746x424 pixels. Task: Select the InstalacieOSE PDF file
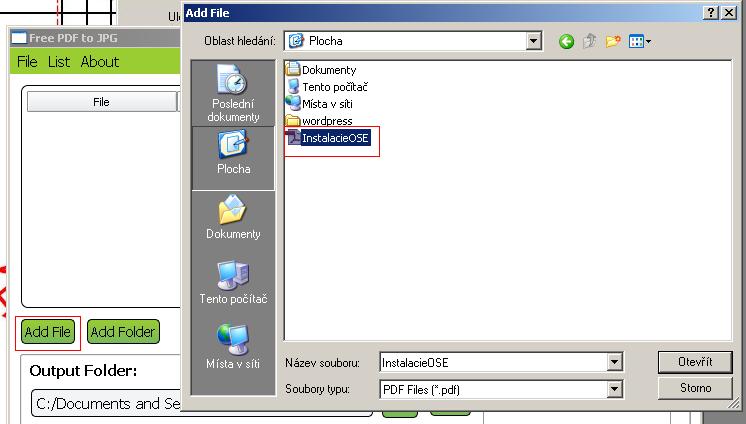click(328, 138)
